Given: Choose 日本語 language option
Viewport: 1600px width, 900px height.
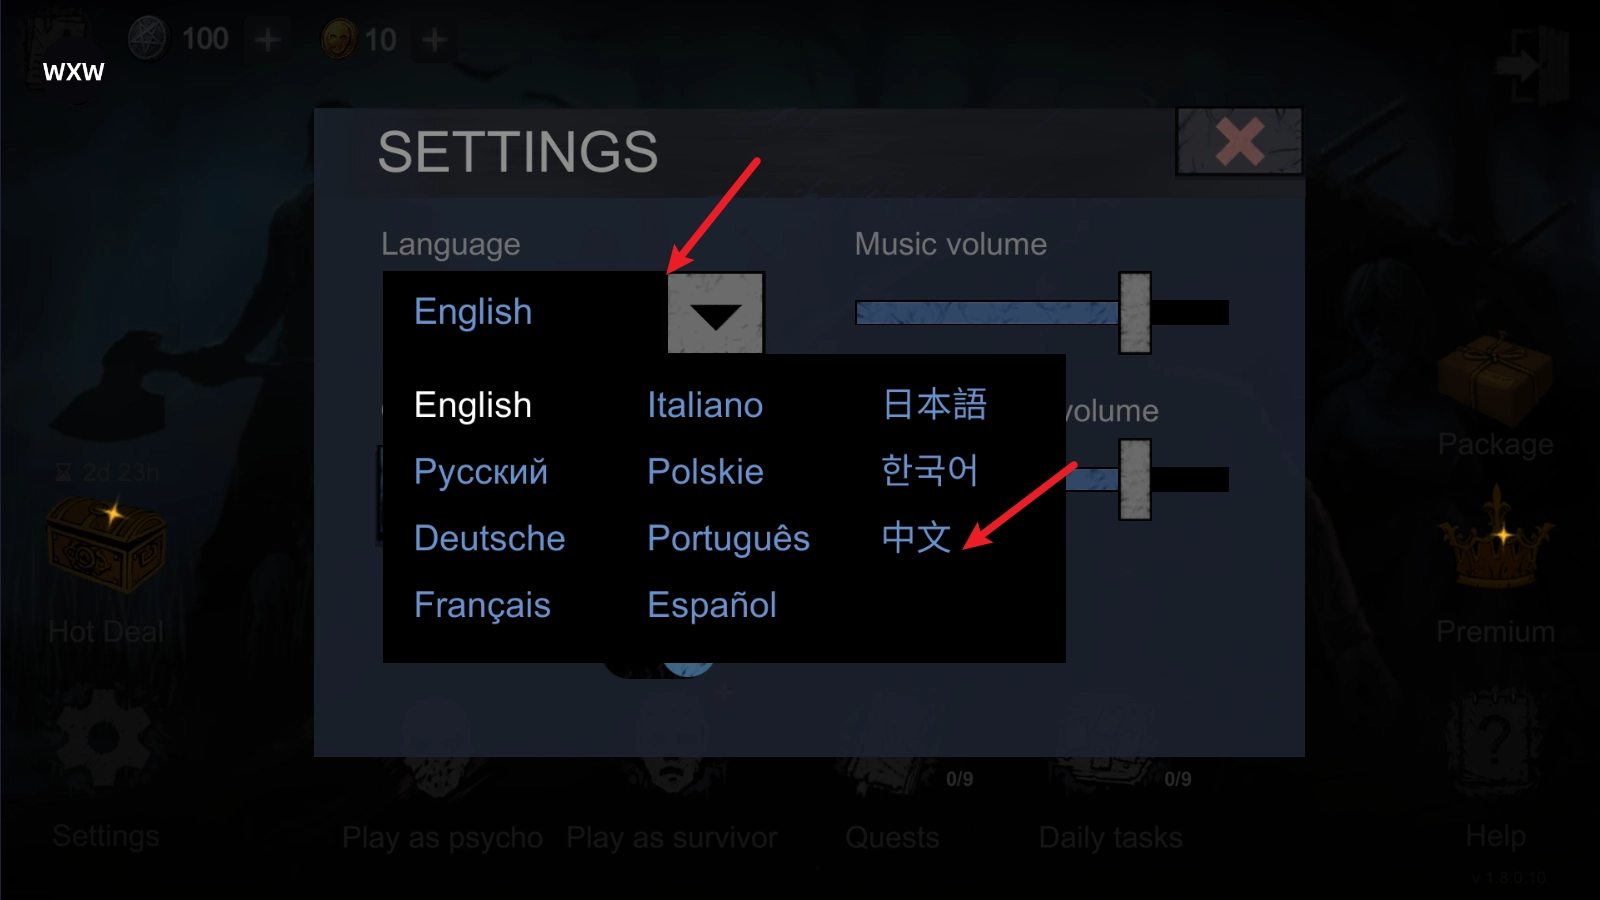Looking at the screenshot, I should [935, 405].
